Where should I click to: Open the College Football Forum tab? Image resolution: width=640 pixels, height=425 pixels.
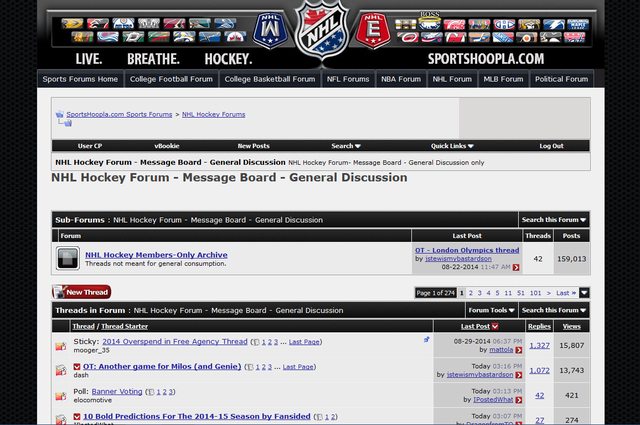click(171, 79)
